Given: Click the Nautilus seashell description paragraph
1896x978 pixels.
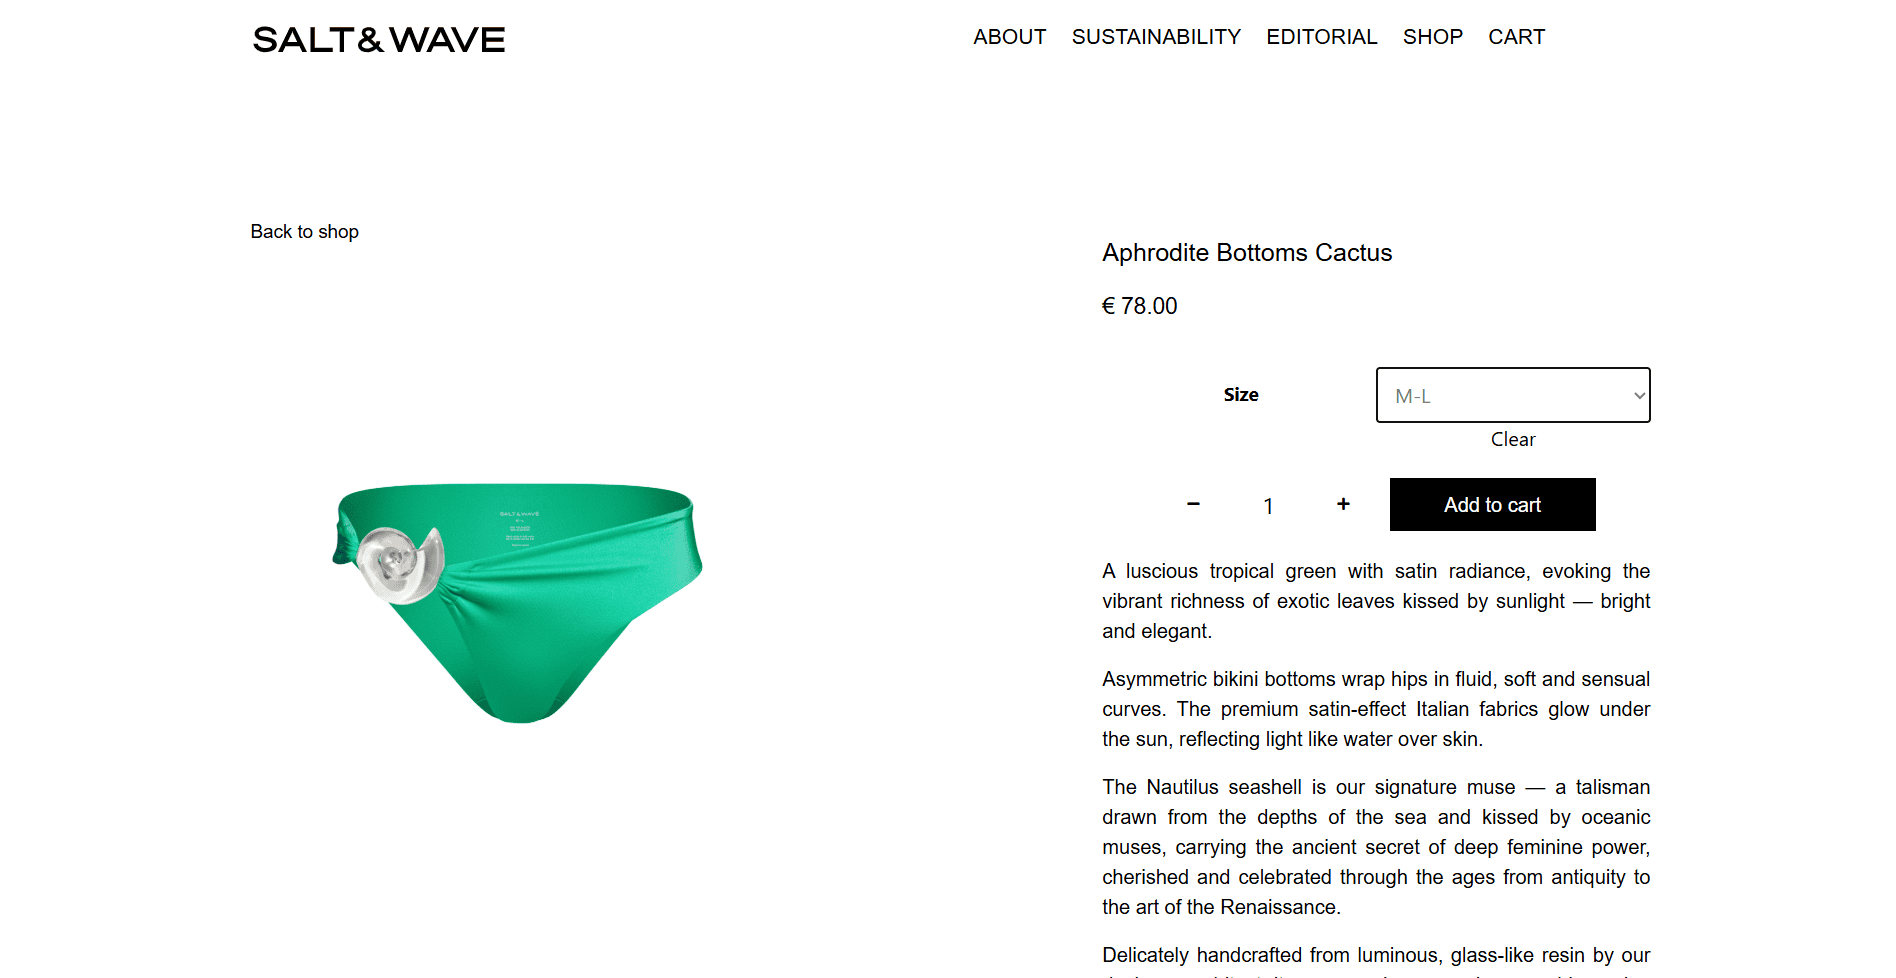Looking at the screenshot, I should coord(1376,847).
